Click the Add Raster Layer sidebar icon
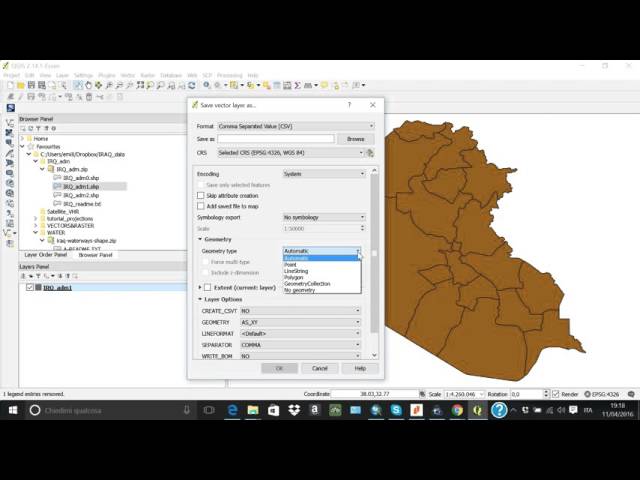This screenshot has width=640, height=480. click(x=9, y=133)
